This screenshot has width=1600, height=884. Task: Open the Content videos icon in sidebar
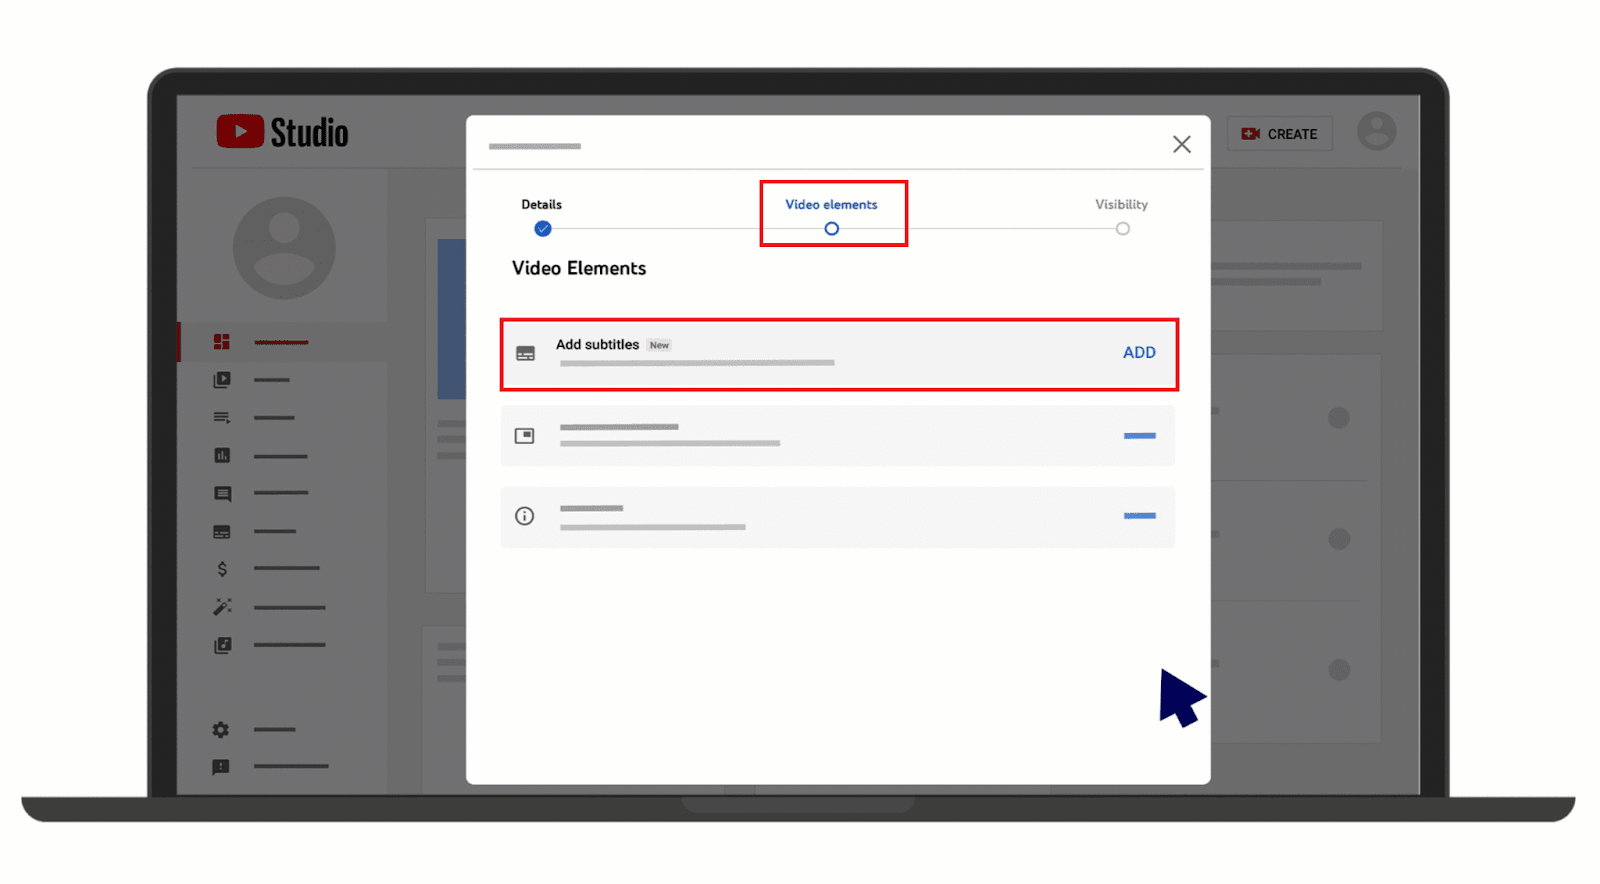(222, 380)
